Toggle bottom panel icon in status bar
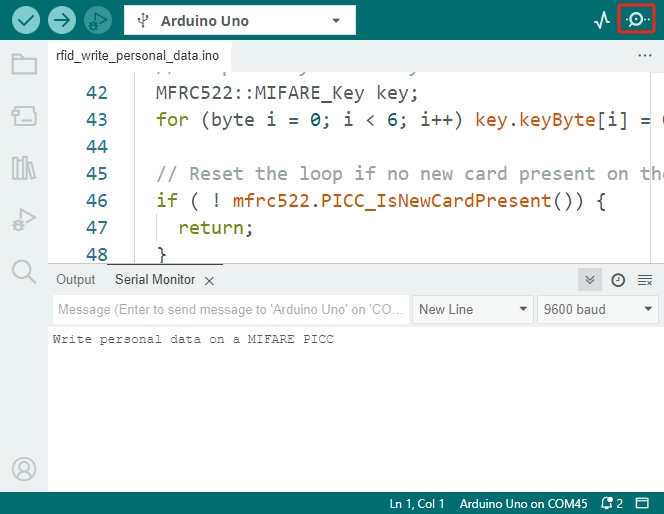This screenshot has height=514, width=664. pos(642,503)
